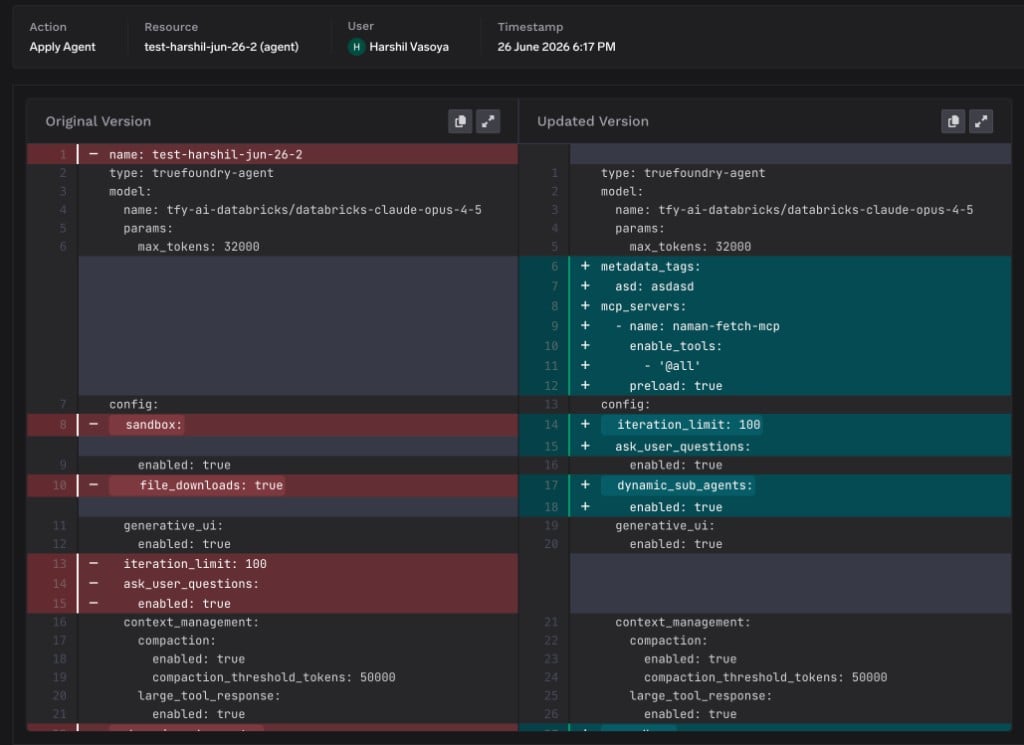Screen dimensions: 1024x745
Task: Click generative_ui: in Original Version
Action: pyautogui.click(x=173, y=526)
